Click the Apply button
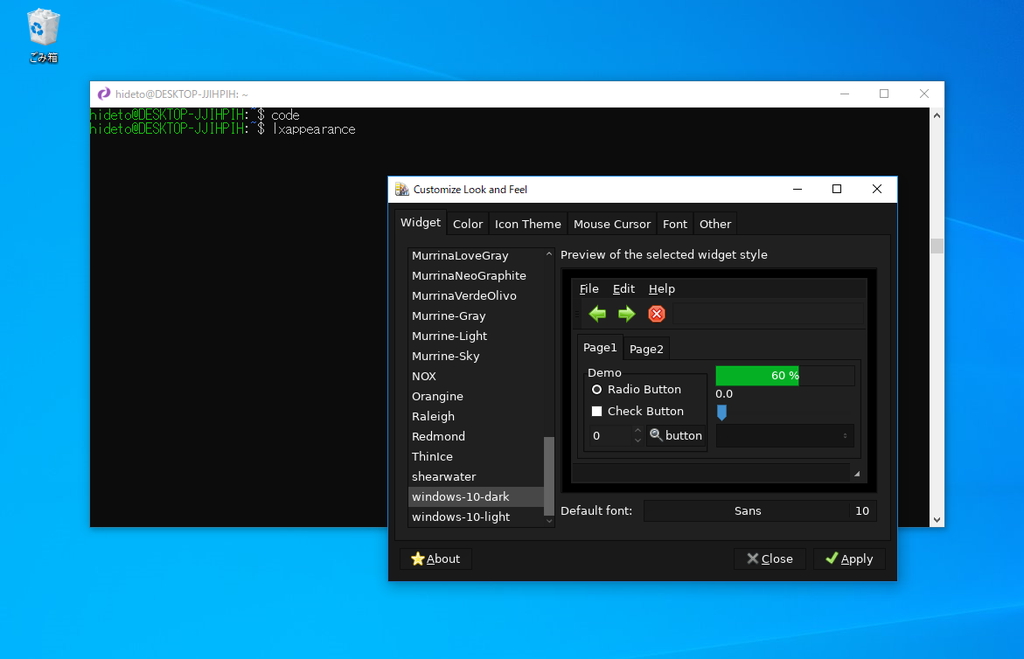The width and height of the screenshot is (1024, 659). (x=849, y=558)
